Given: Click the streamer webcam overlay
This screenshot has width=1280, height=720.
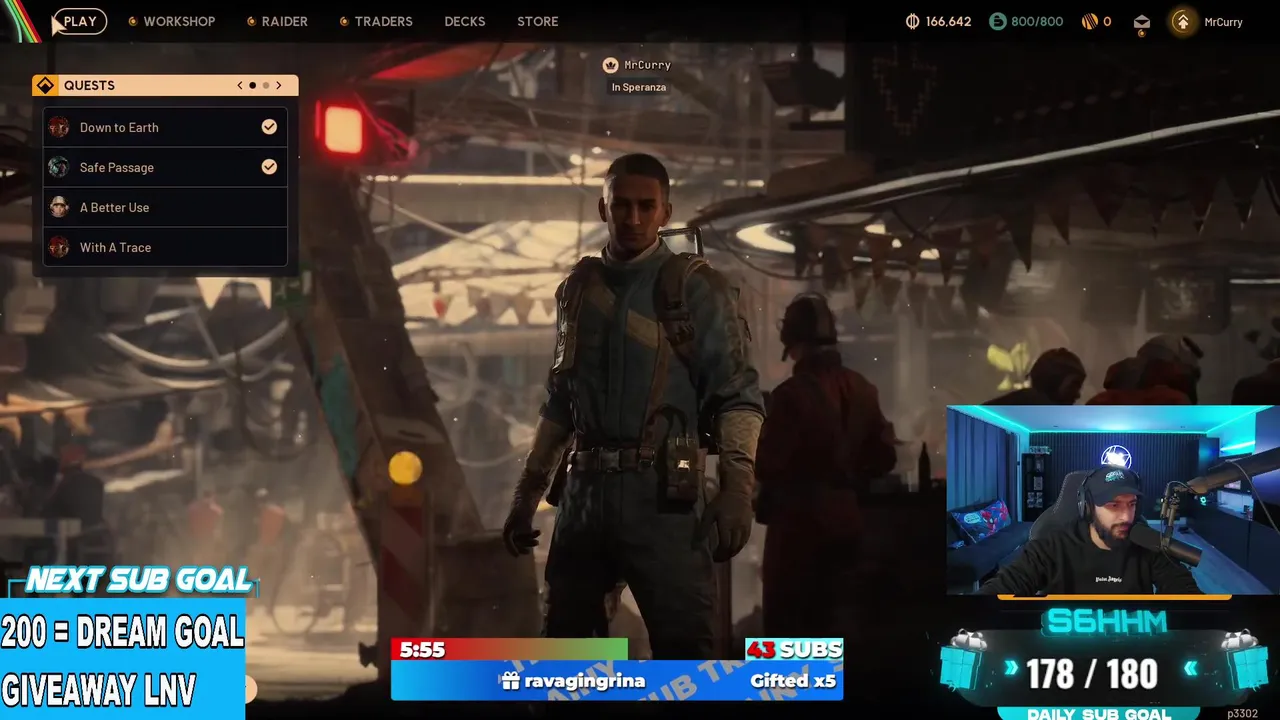Looking at the screenshot, I should coord(1112,500).
